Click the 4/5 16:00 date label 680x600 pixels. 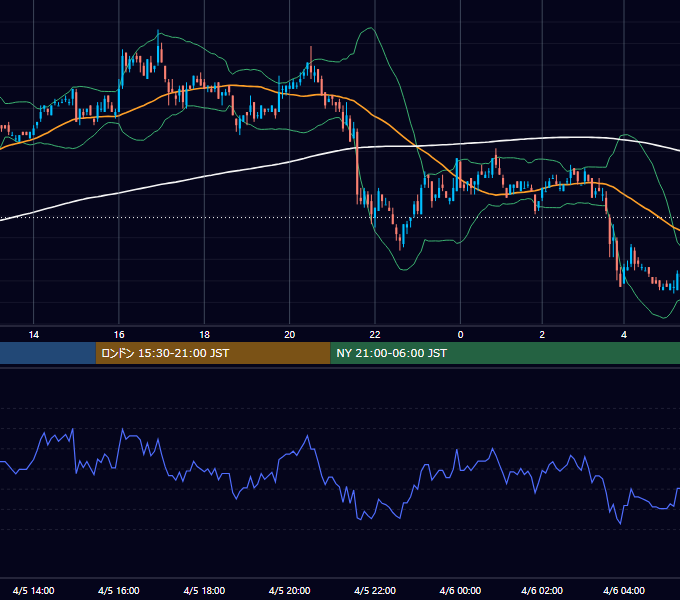[x=119, y=590]
